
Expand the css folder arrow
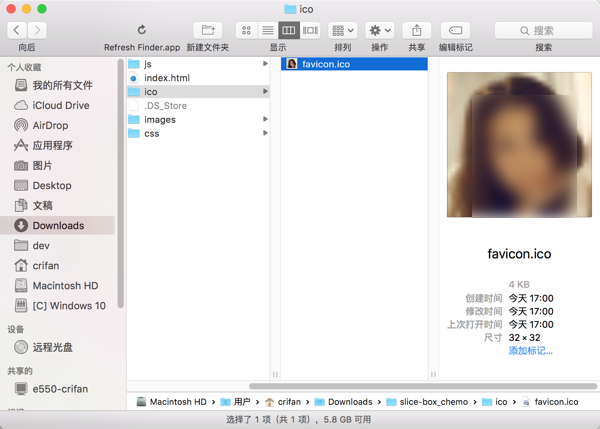pos(265,133)
